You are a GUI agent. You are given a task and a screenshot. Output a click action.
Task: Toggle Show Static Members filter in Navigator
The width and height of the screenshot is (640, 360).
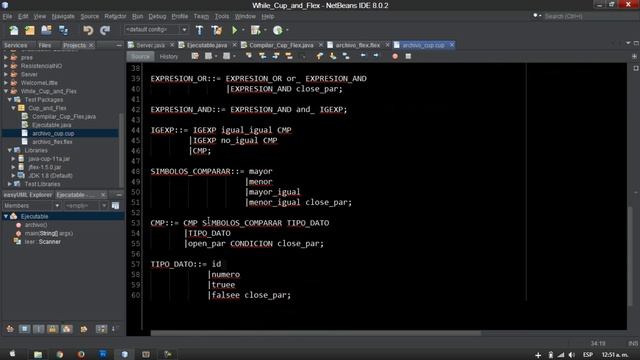pos(38,329)
